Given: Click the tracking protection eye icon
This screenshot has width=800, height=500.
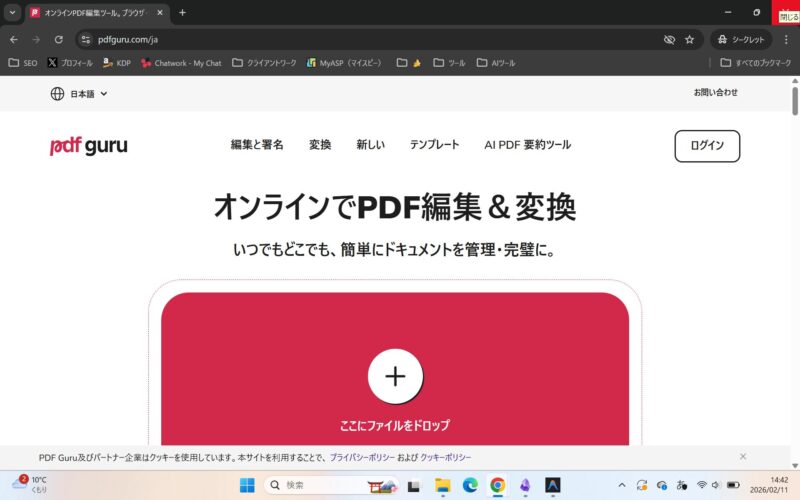Looking at the screenshot, I should pyautogui.click(x=669, y=39).
